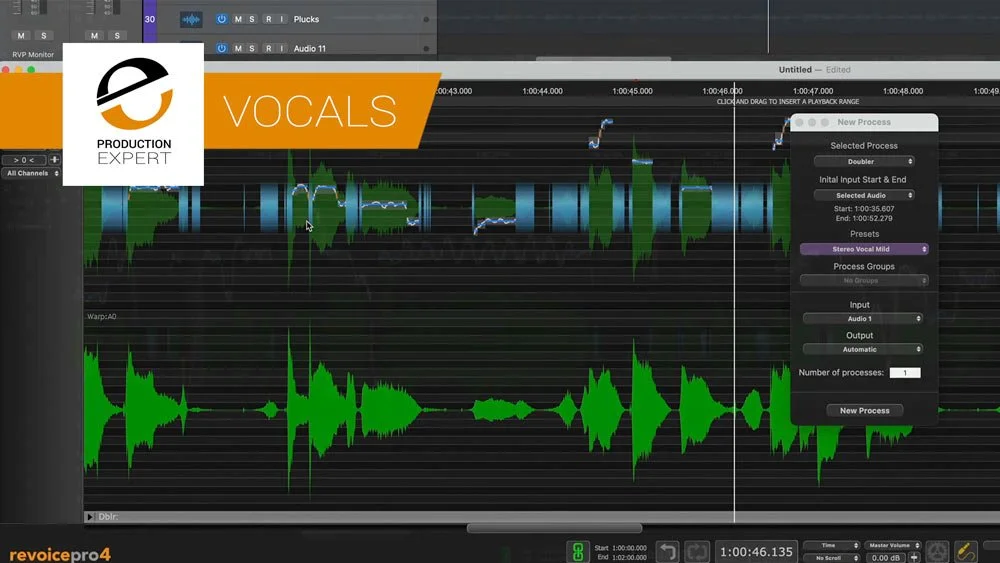The width and height of the screenshot is (1000, 563).
Task: Click the Plucks track waveform icon
Action: pos(191,19)
